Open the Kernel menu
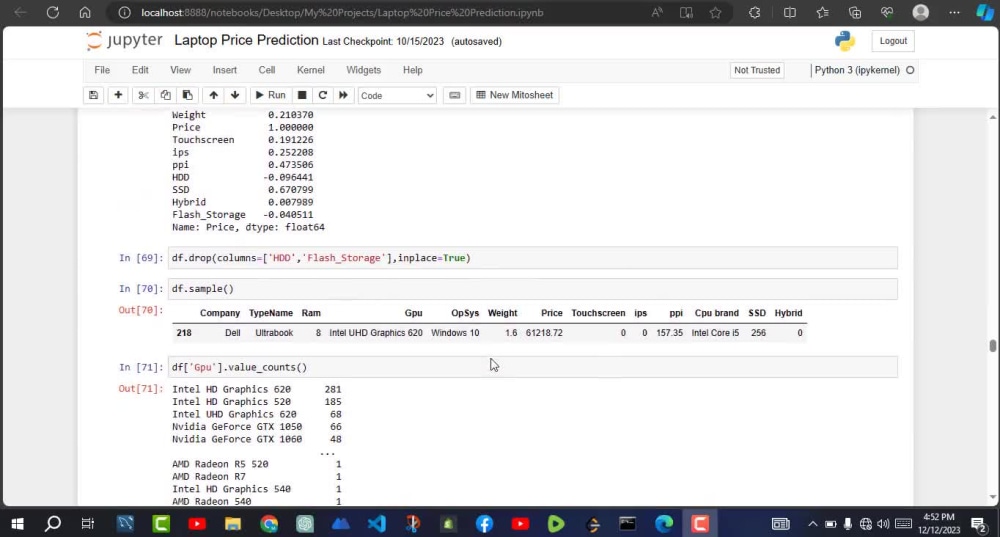 coord(311,70)
